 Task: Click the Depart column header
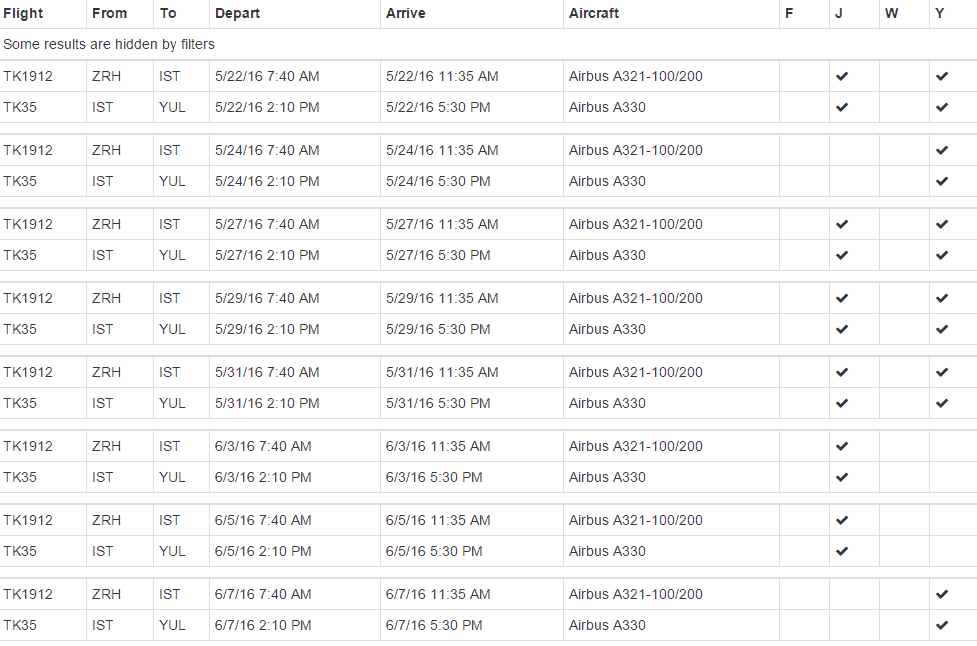pyautogui.click(x=237, y=14)
